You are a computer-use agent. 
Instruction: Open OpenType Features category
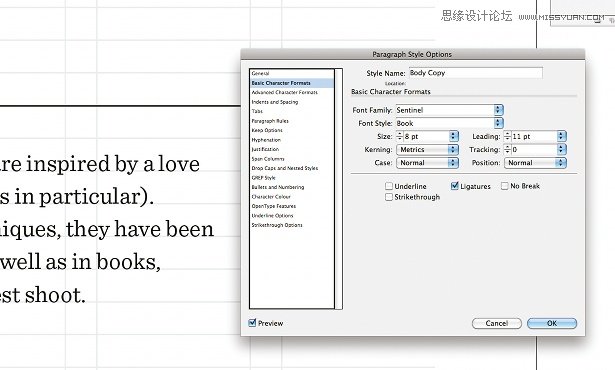(x=274, y=206)
